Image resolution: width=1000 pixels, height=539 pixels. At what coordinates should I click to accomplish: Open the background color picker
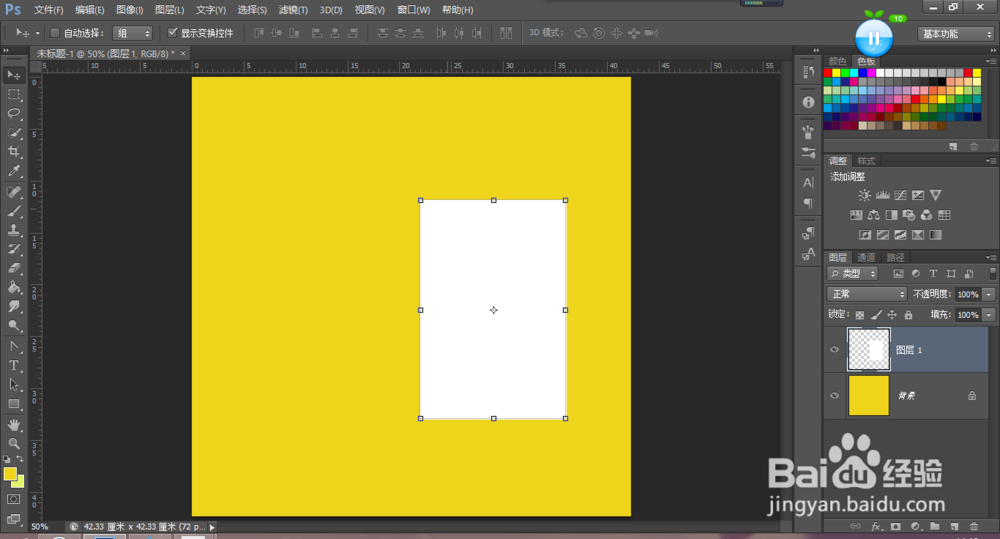coord(20,484)
